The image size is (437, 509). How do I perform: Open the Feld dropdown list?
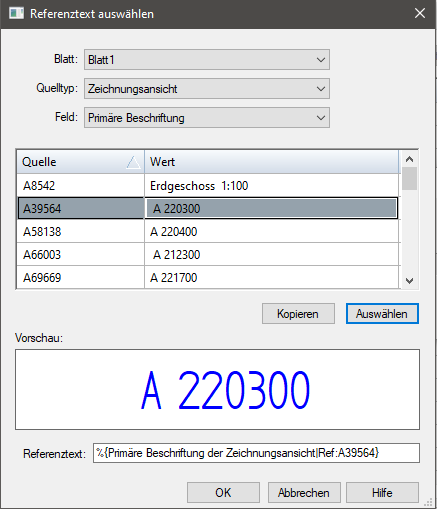207,118
